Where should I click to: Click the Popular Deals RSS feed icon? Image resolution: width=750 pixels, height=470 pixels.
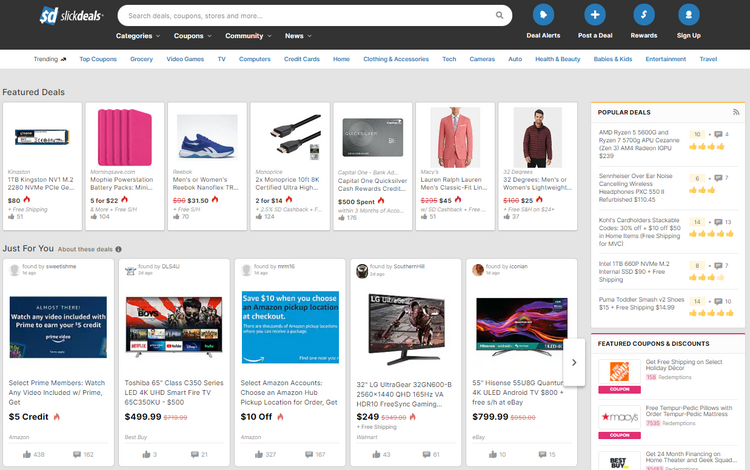(736, 112)
